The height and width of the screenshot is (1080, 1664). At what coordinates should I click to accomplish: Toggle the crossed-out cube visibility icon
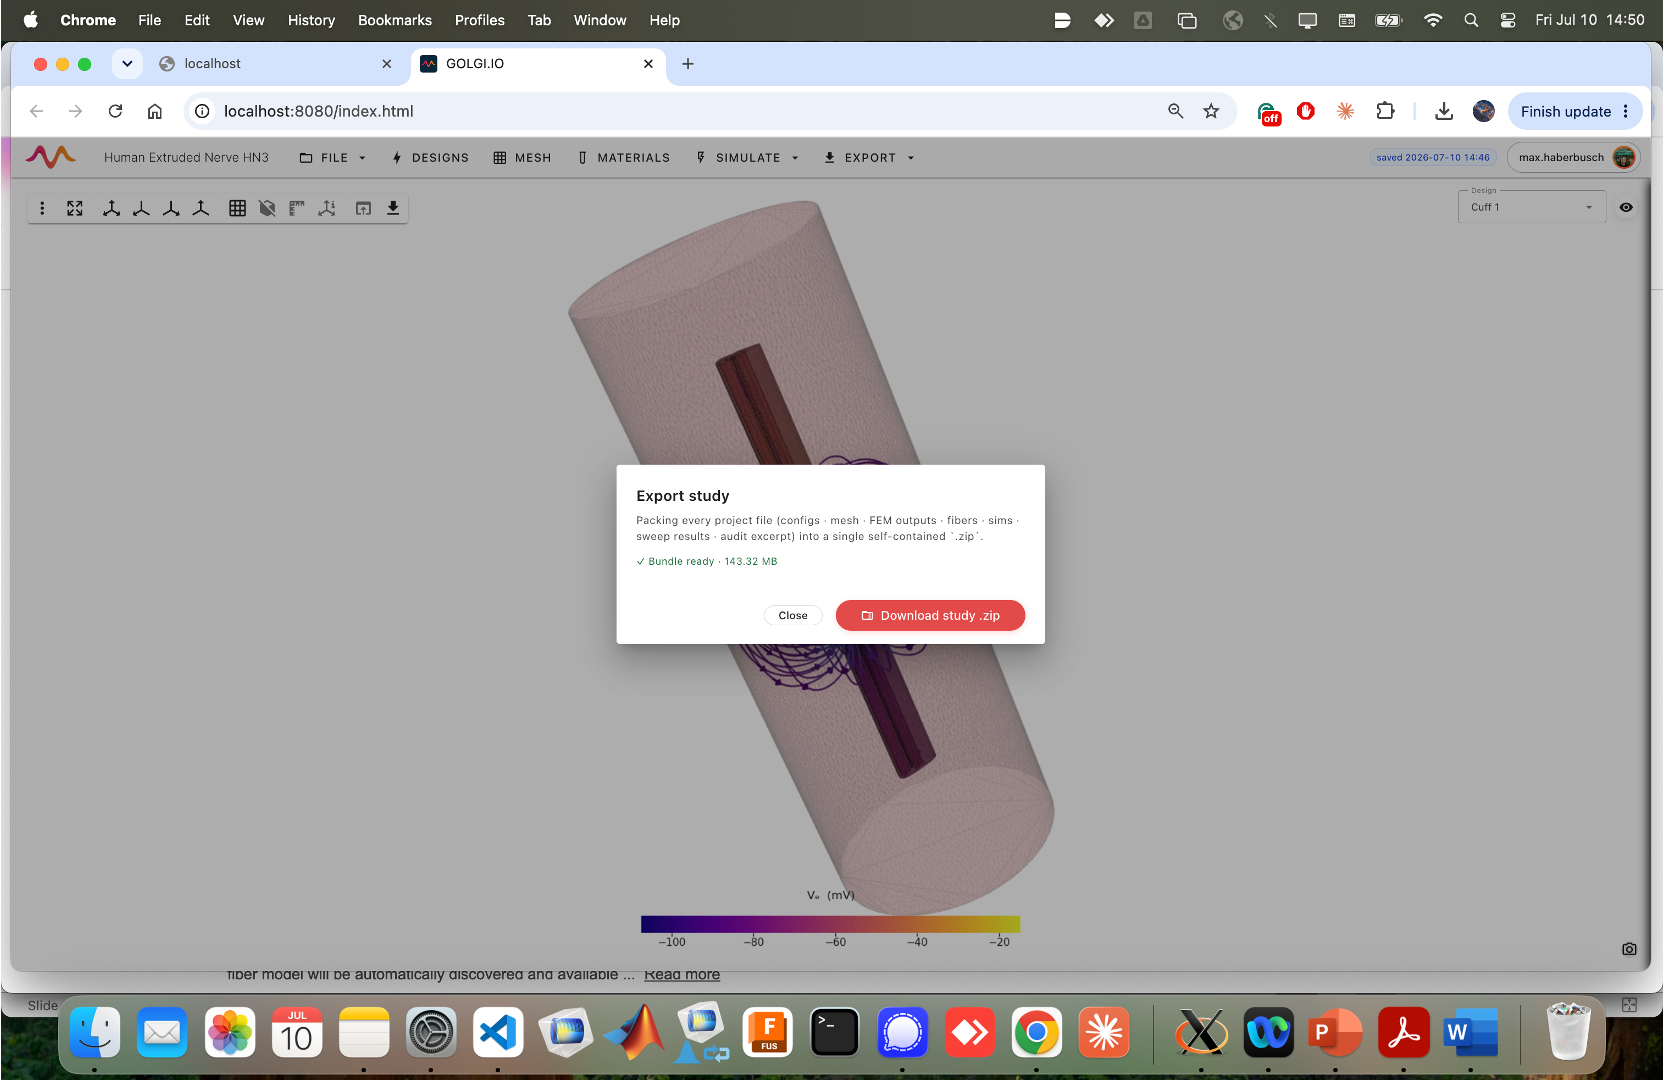point(267,208)
